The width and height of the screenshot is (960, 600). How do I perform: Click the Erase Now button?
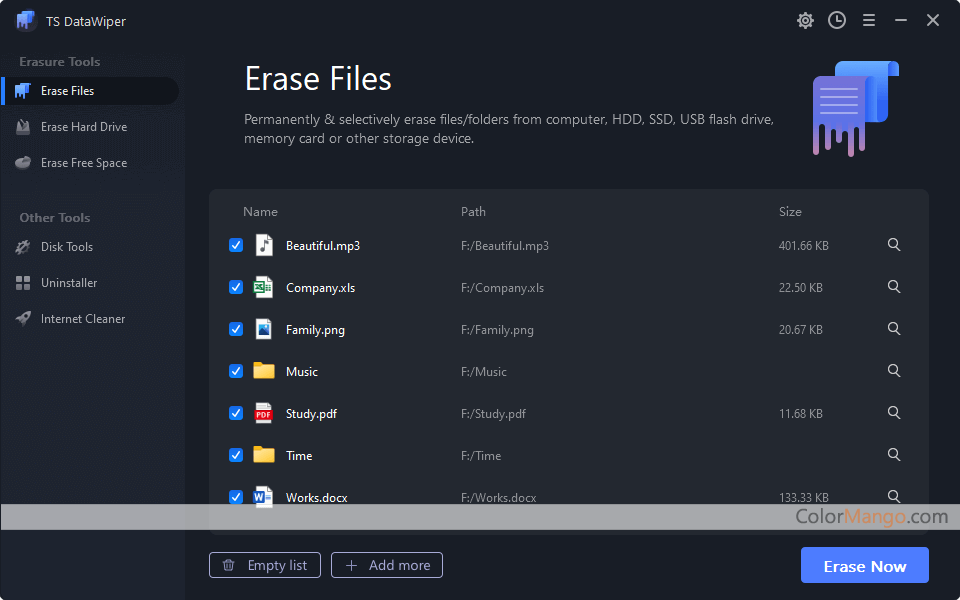(864, 566)
